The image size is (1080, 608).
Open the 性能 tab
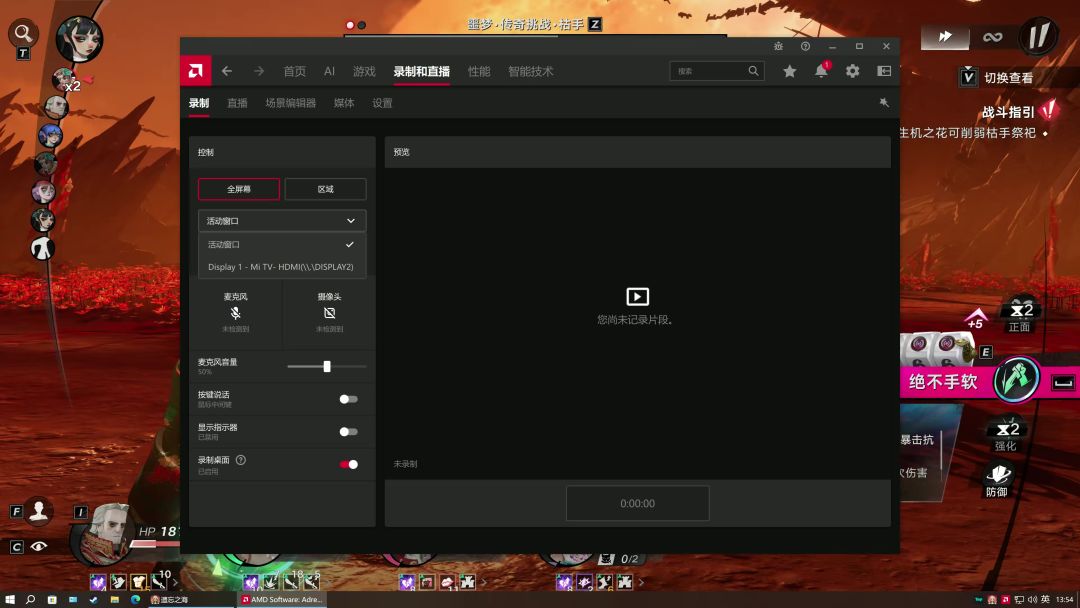click(479, 71)
